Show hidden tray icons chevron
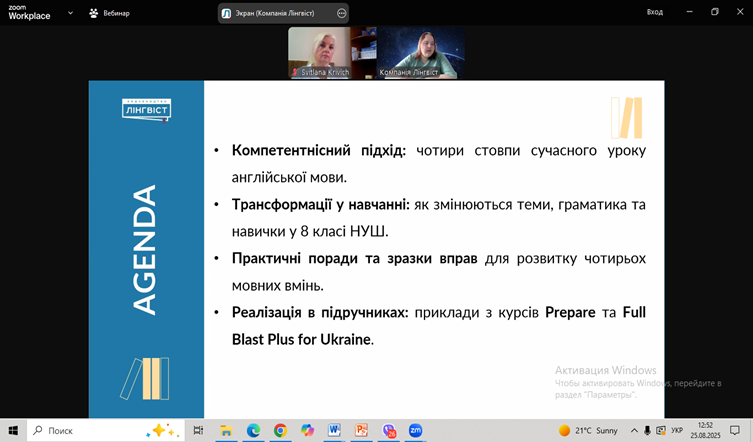This screenshot has height=442, width=753. point(634,430)
